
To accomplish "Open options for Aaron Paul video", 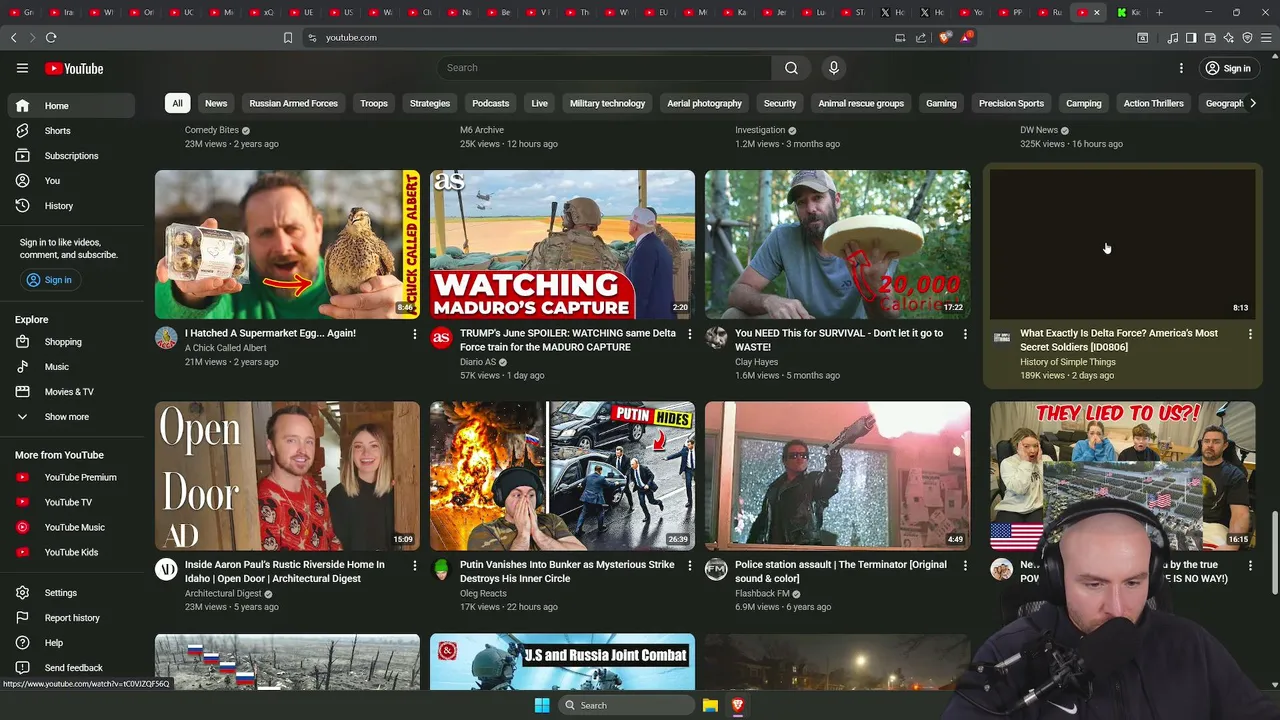I will (414, 566).
